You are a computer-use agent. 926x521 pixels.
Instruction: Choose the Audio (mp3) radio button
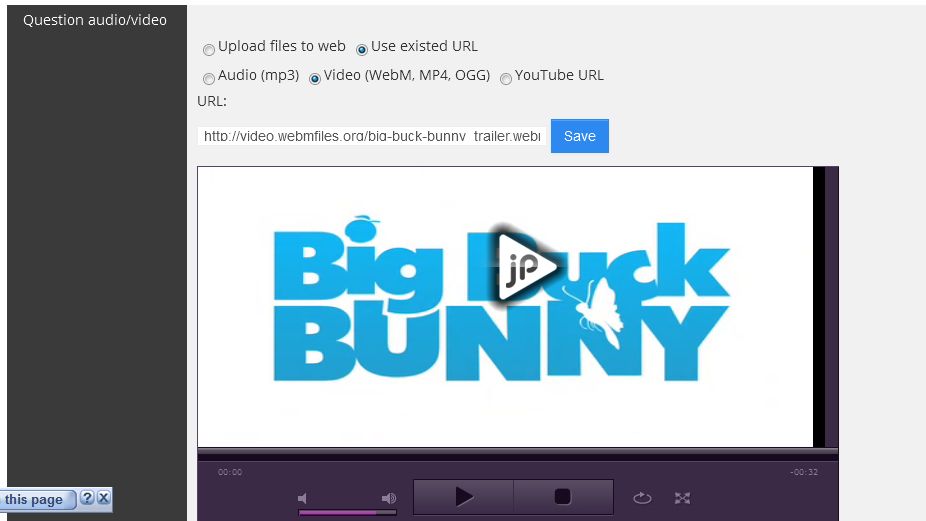point(208,79)
